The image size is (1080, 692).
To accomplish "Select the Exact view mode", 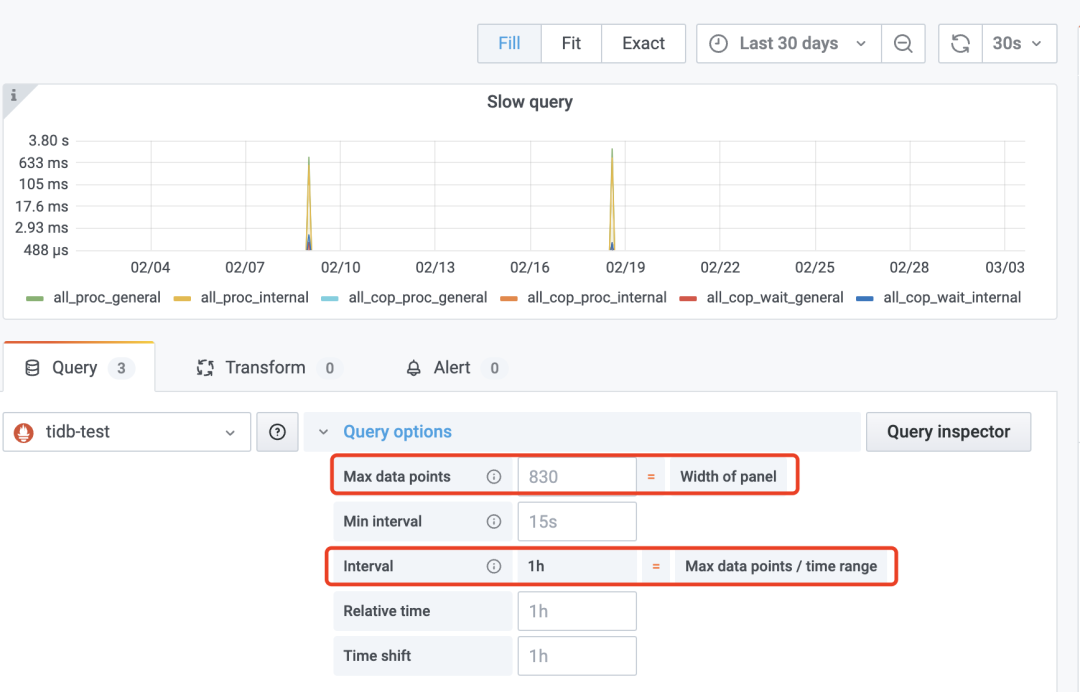I will [643, 44].
